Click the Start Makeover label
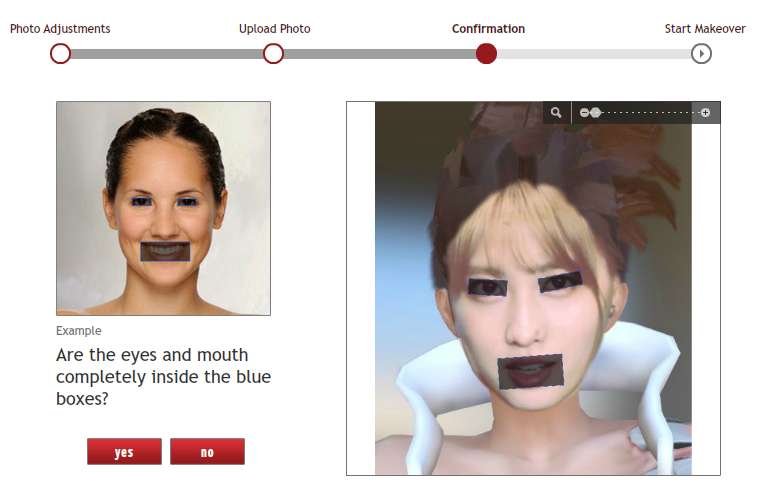757x499 pixels. 705,29
